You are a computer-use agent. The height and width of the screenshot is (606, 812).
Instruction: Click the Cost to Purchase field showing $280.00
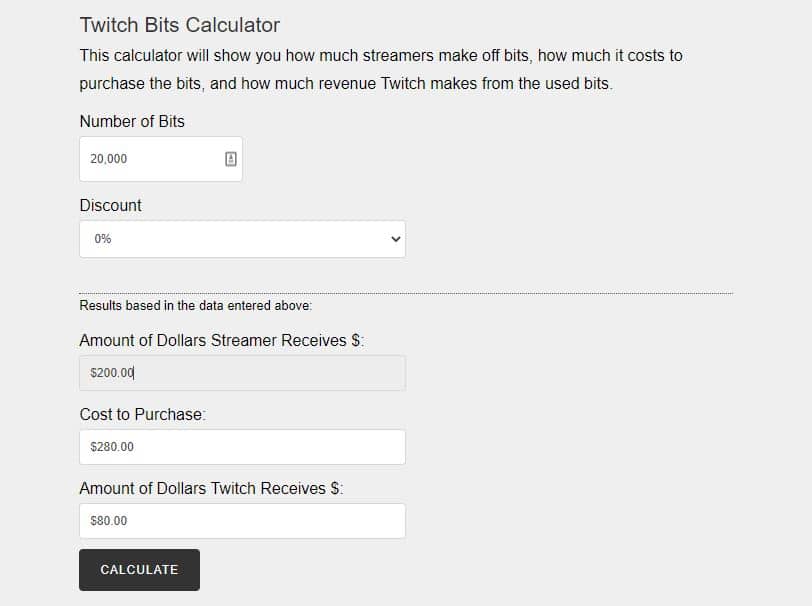242,446
